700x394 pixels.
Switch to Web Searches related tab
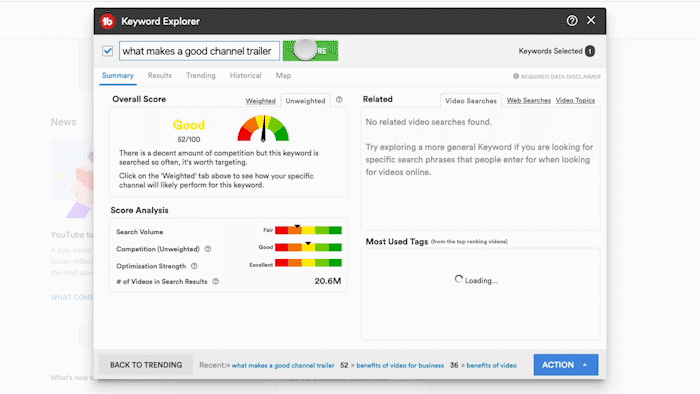[x=529, y=100]
